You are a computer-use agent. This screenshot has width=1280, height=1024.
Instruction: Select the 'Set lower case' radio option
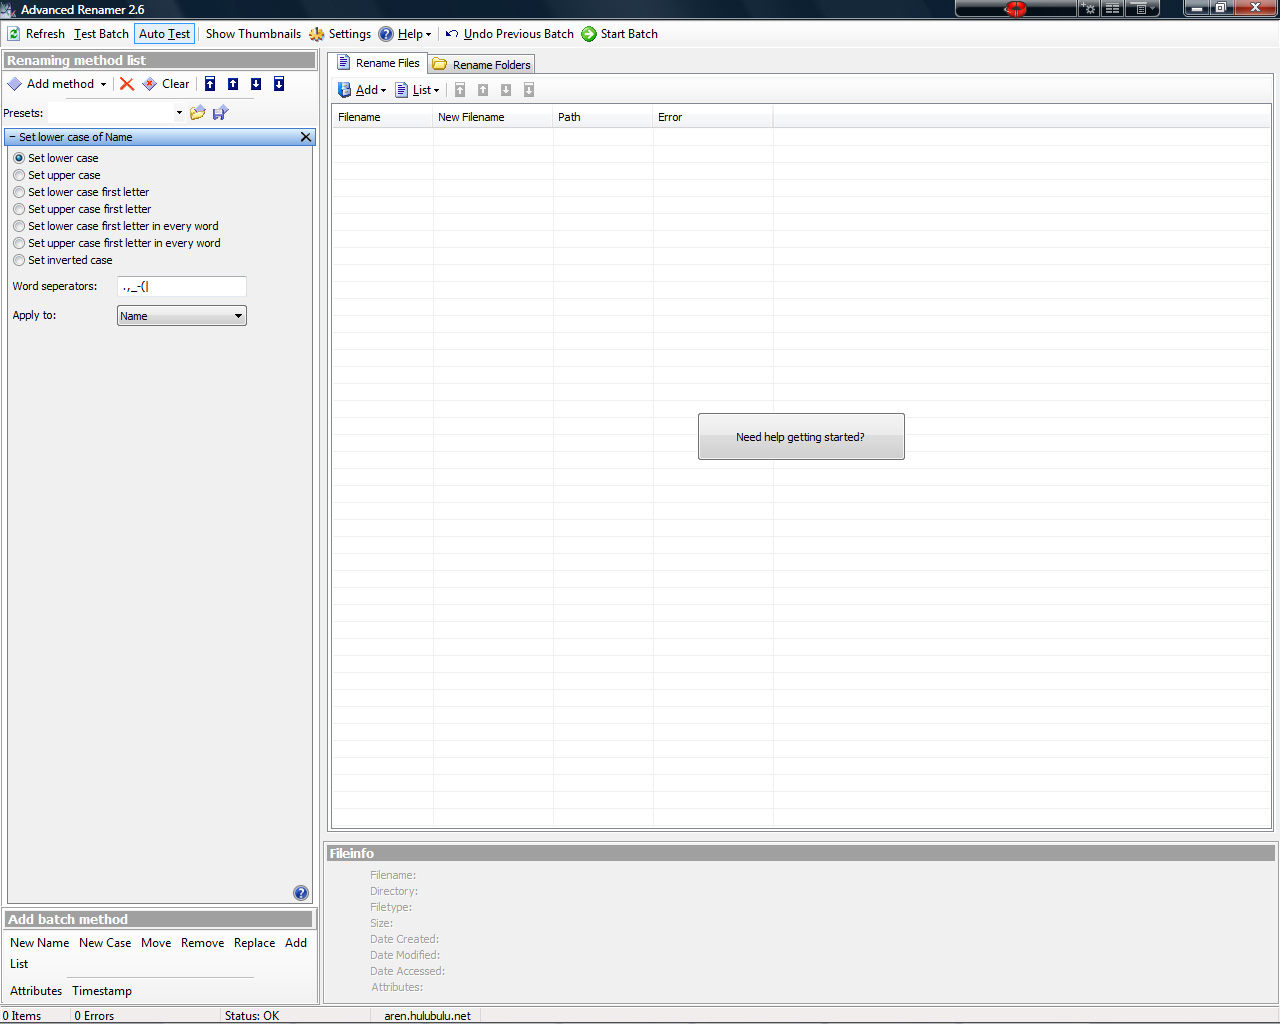point(19,158)
